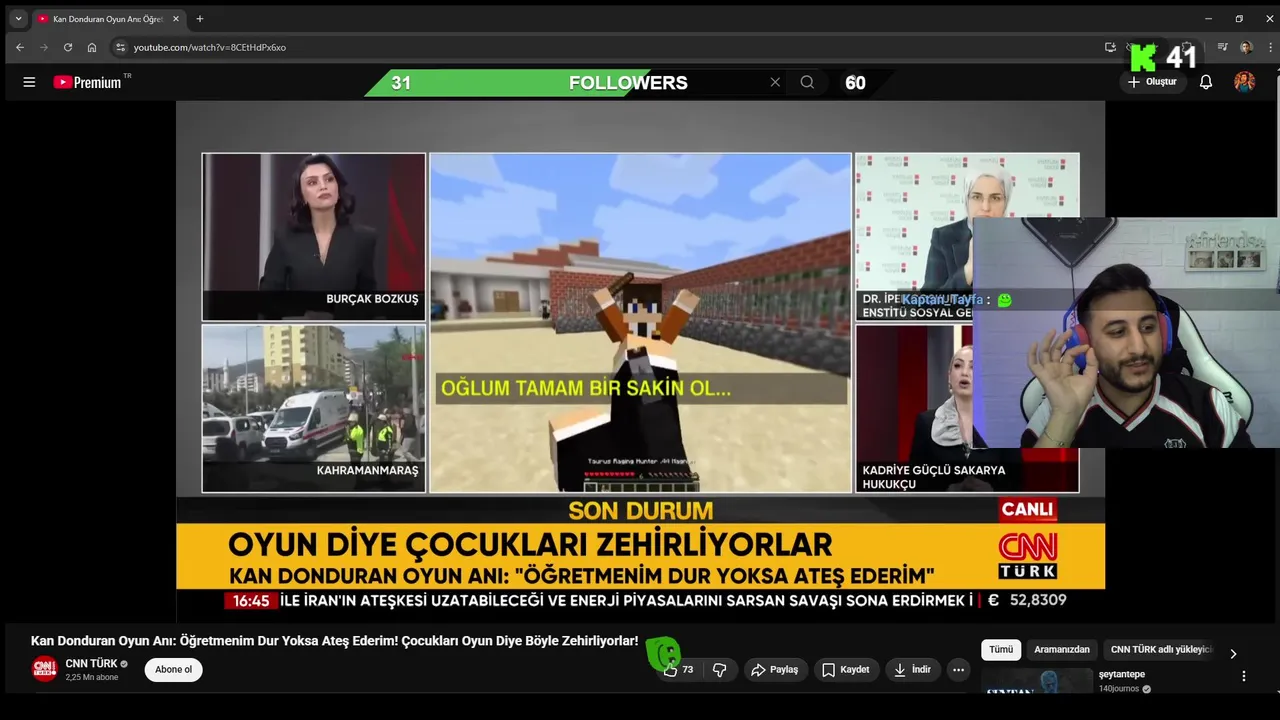1280x720 pixels.
Task: Select the Kan Donduran Oyun Anı browser tab
Action: (109, 19)
